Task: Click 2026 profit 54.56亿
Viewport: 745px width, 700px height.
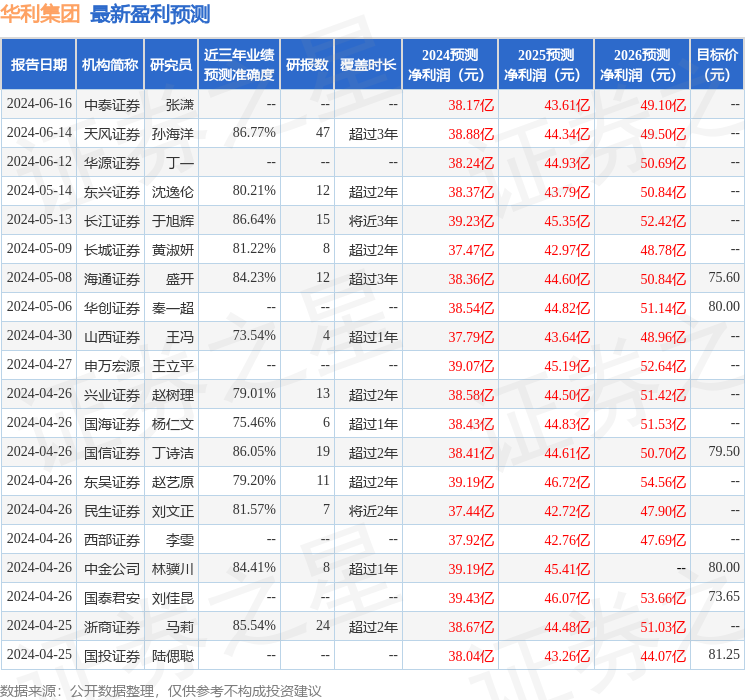Action: [x=663, y=482]
